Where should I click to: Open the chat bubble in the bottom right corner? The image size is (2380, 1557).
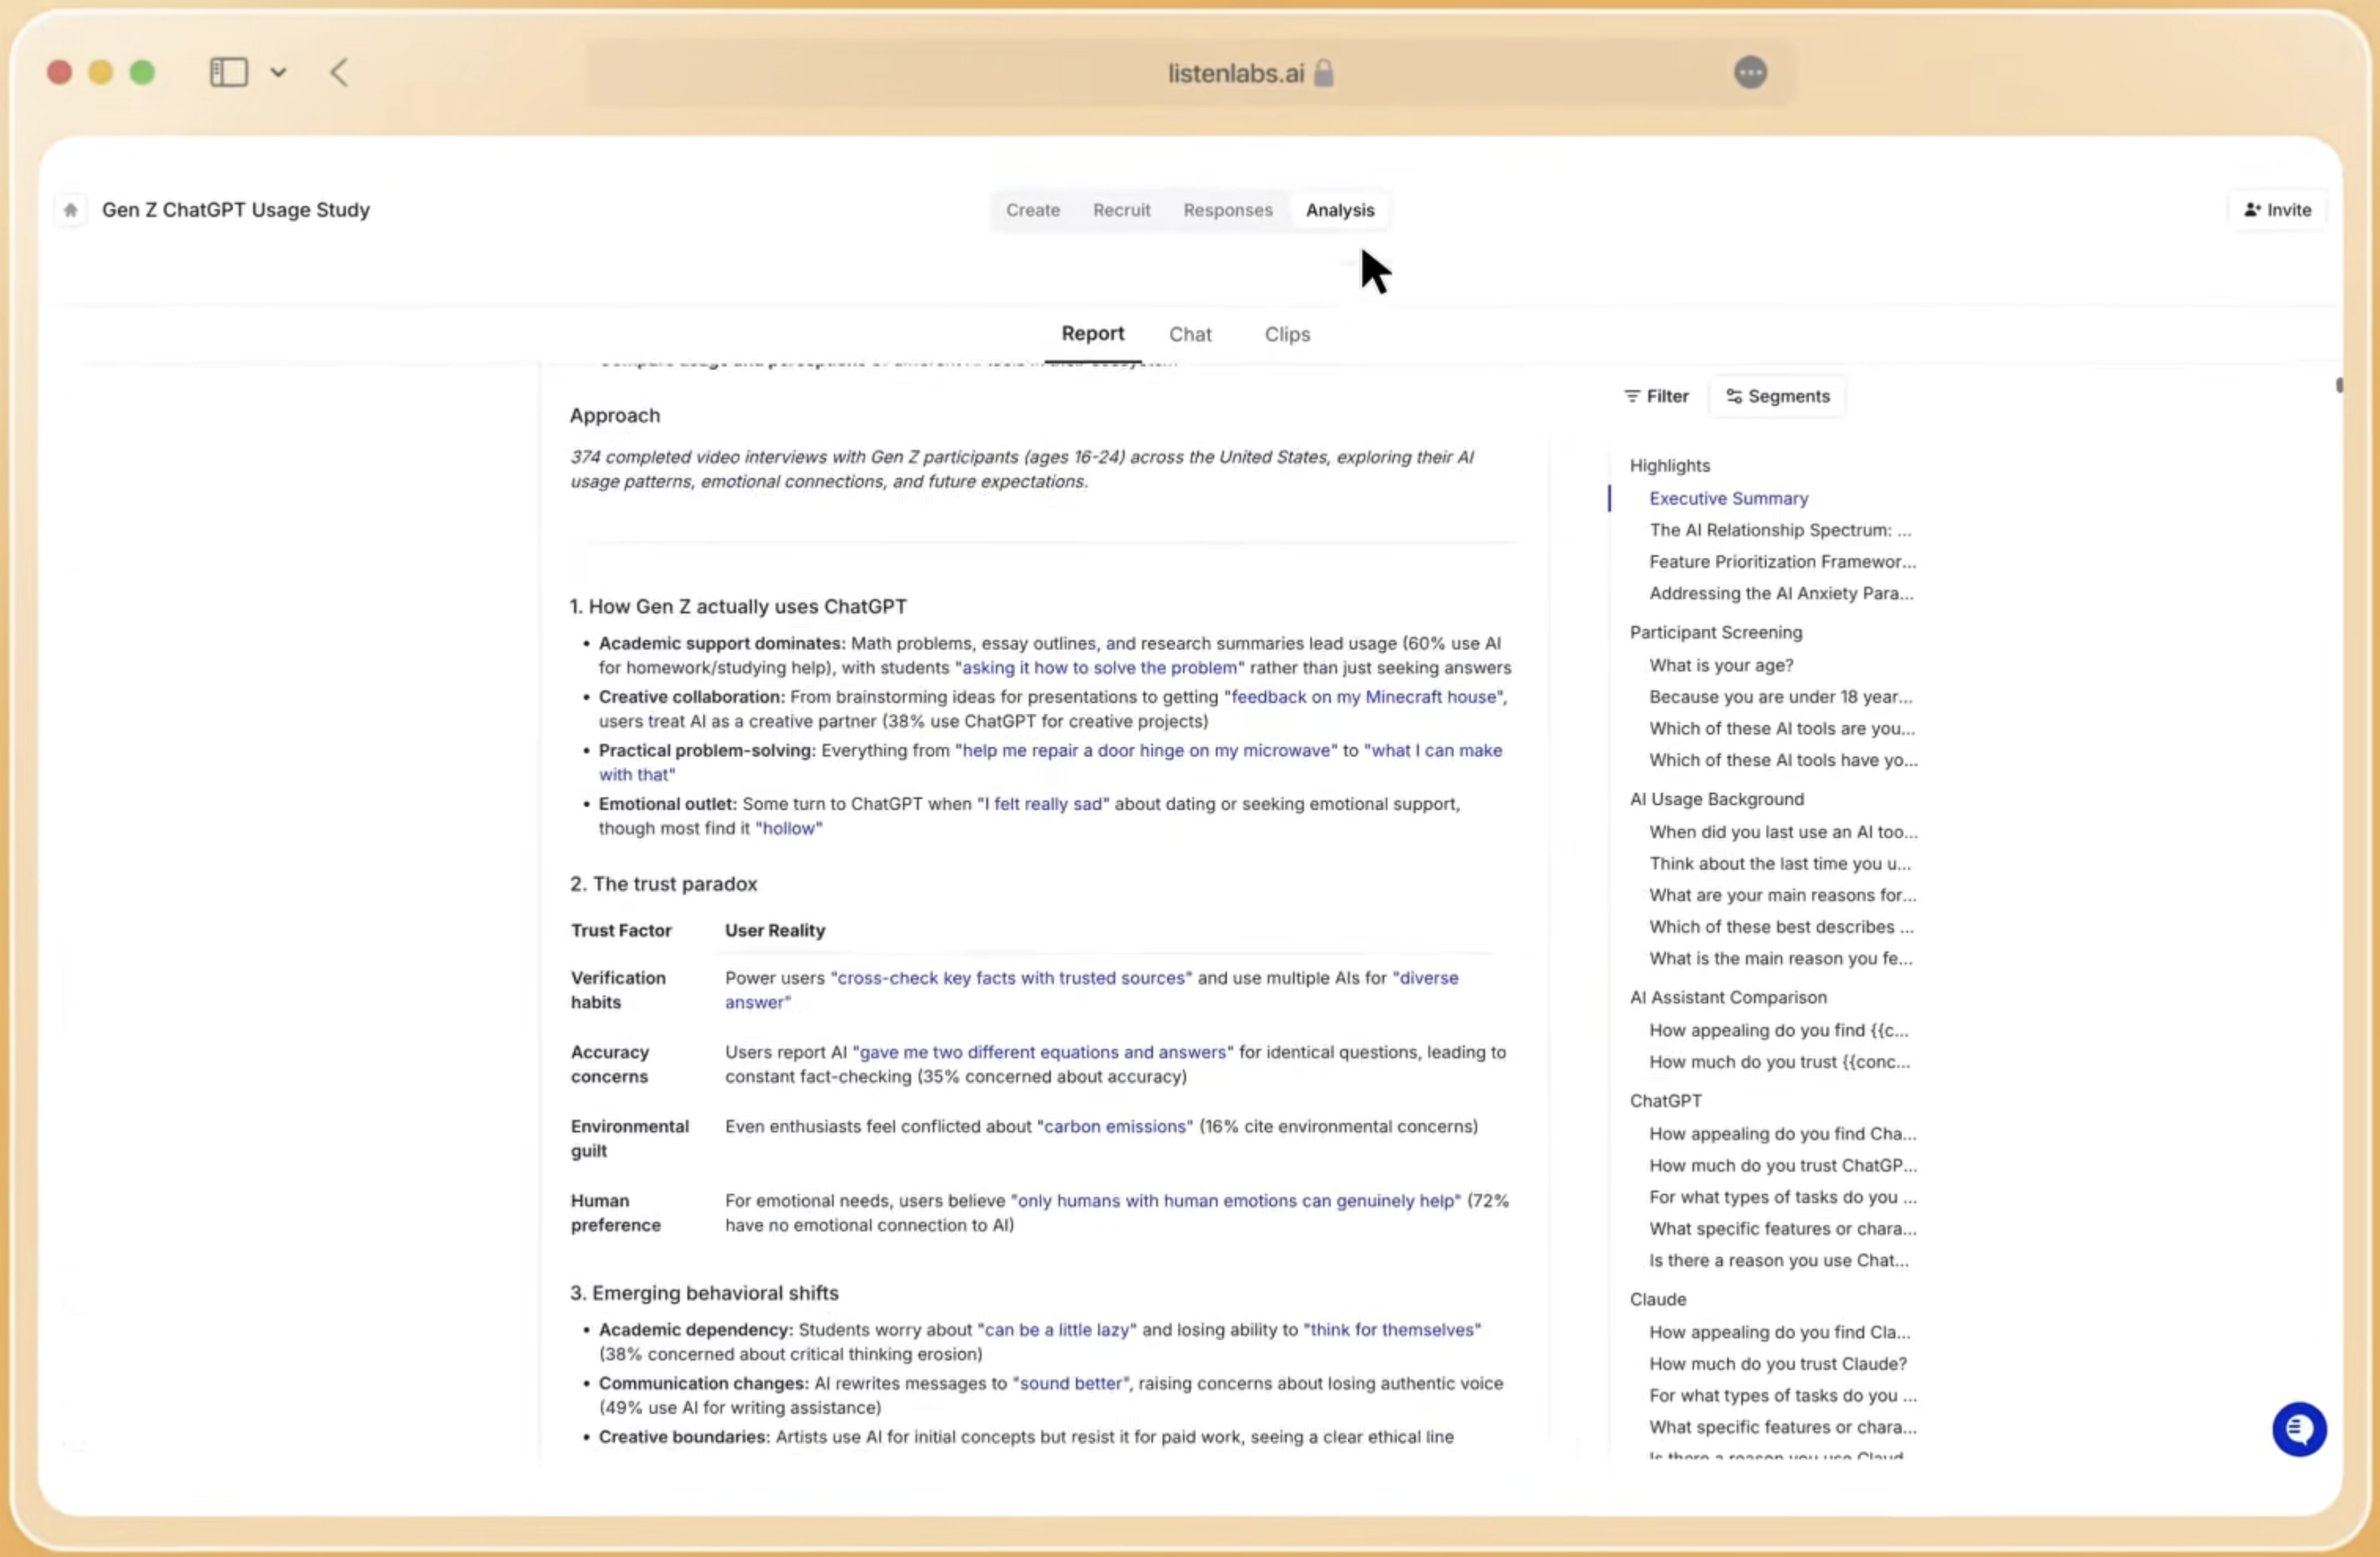[x=2299, y=1429]
